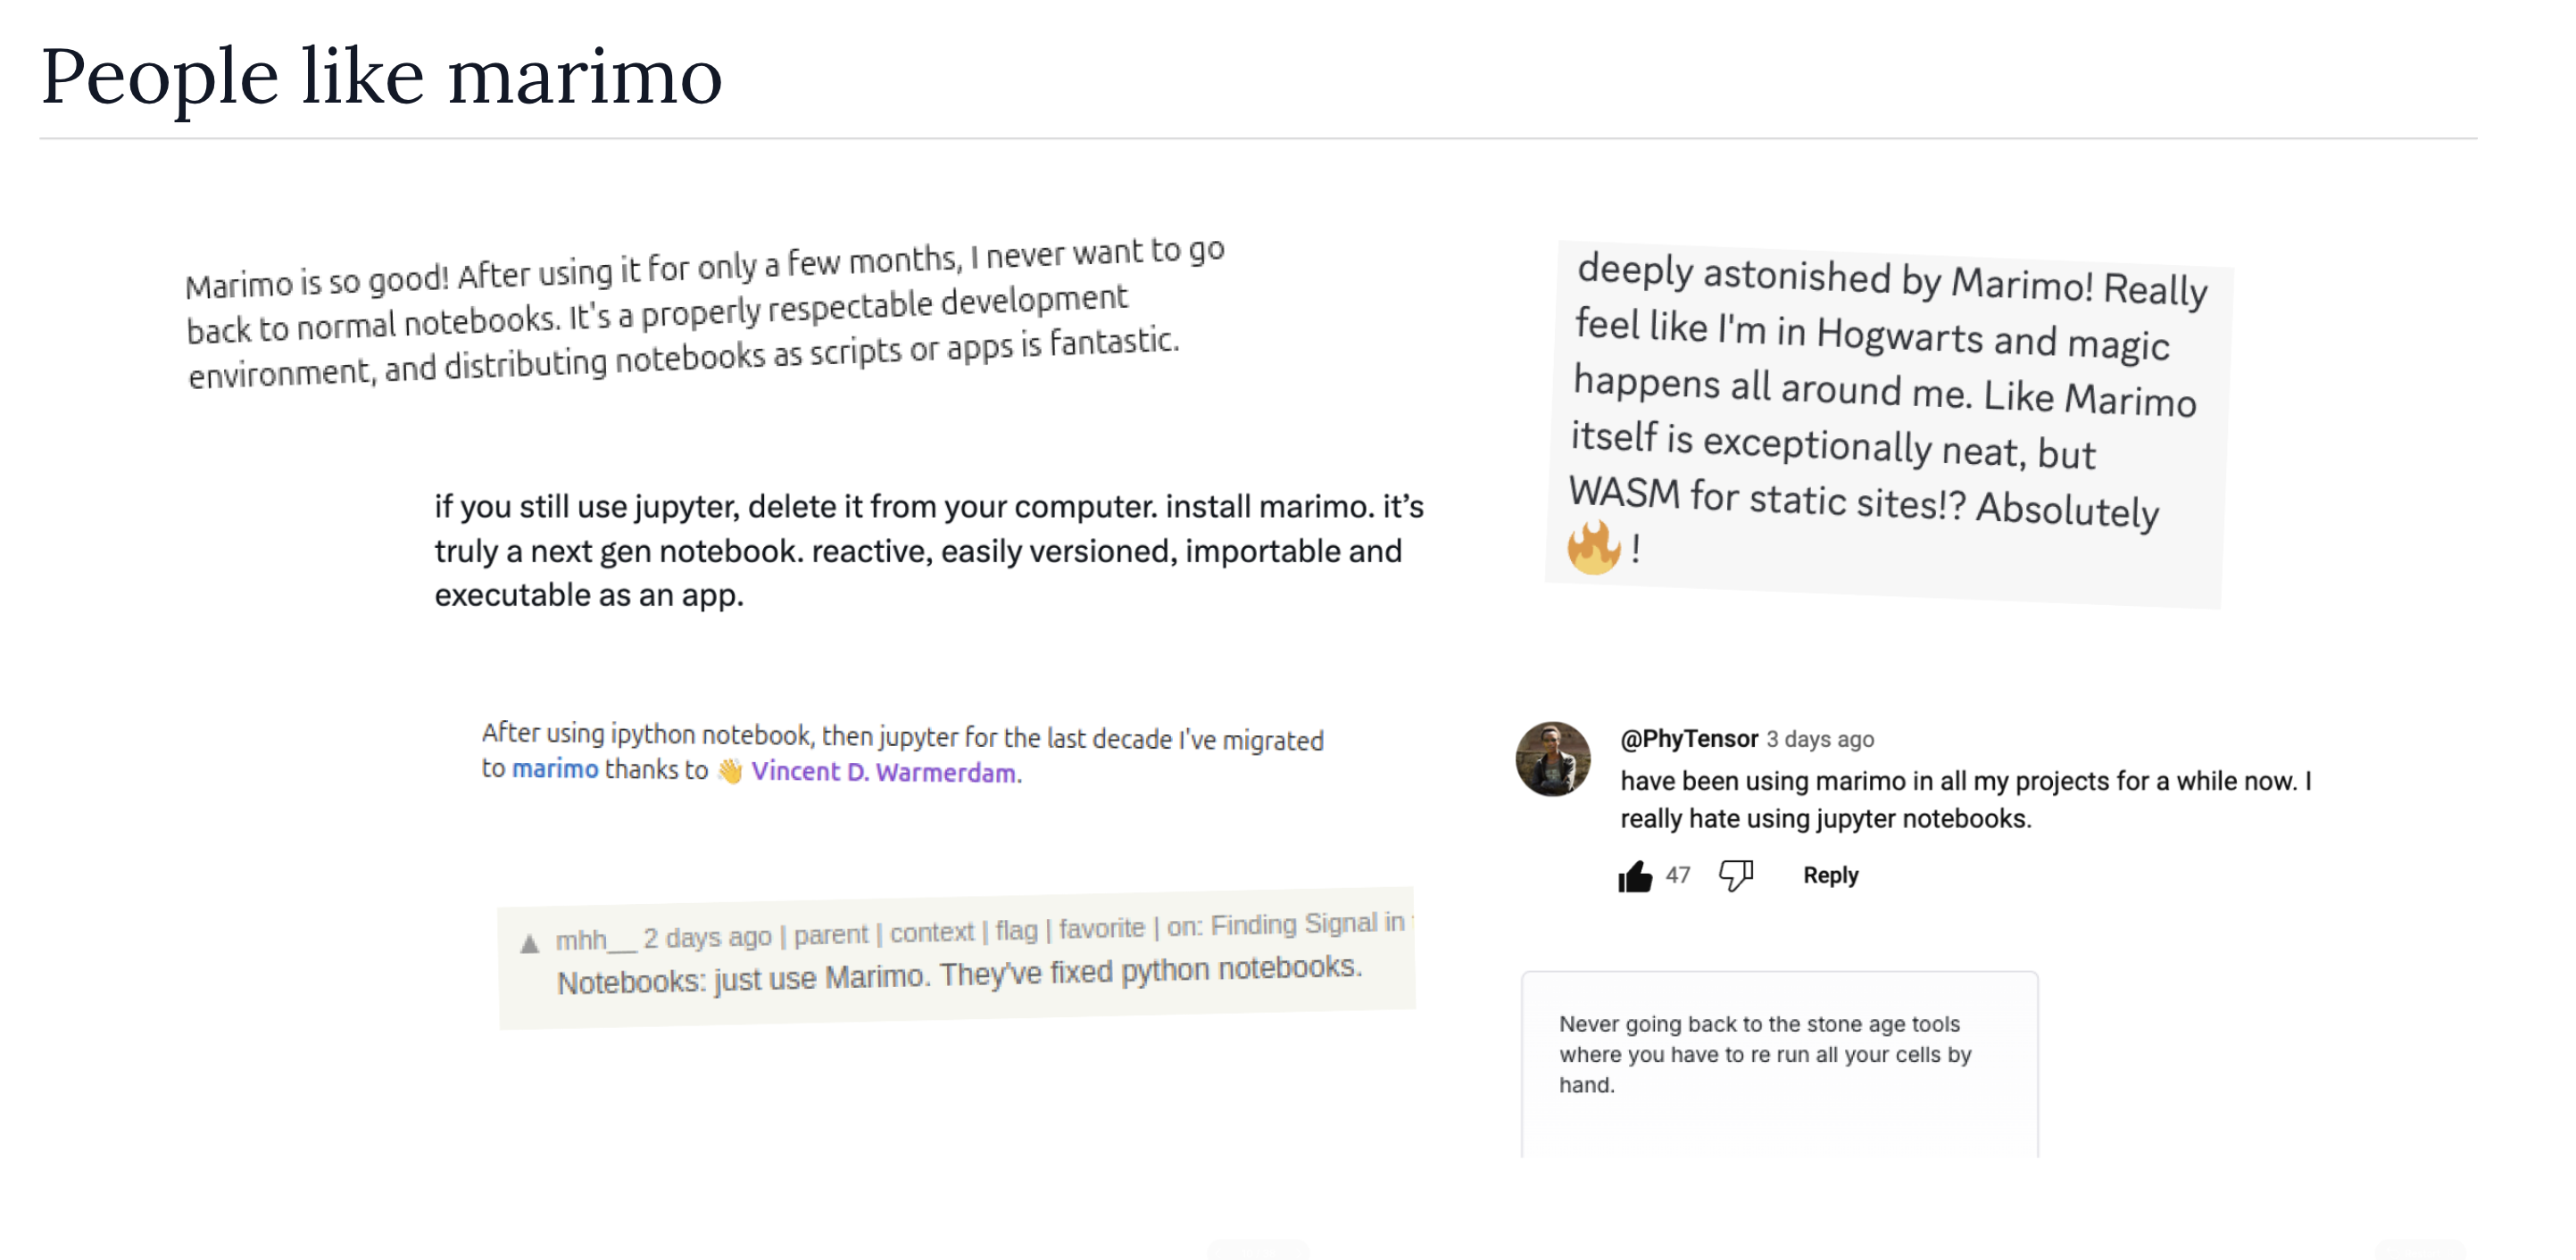Open the PhyTensor avatar image
The height and width of the screenshot is (1260, 2576).
(1553, 759)
